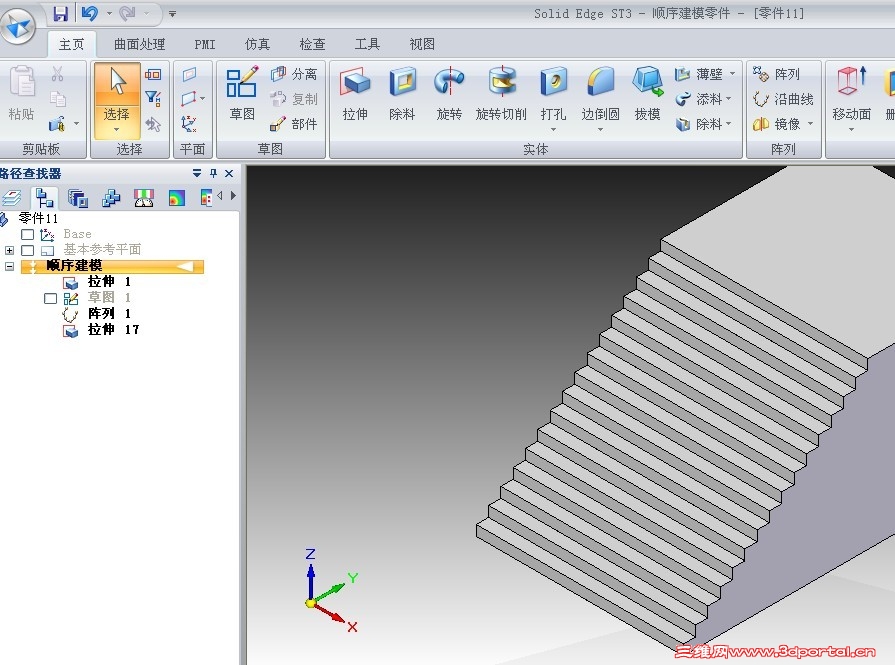This screenshot has height=665, width=895.
Task: Show next PathFinder tabs with right arrow
Action: [233, 195]
